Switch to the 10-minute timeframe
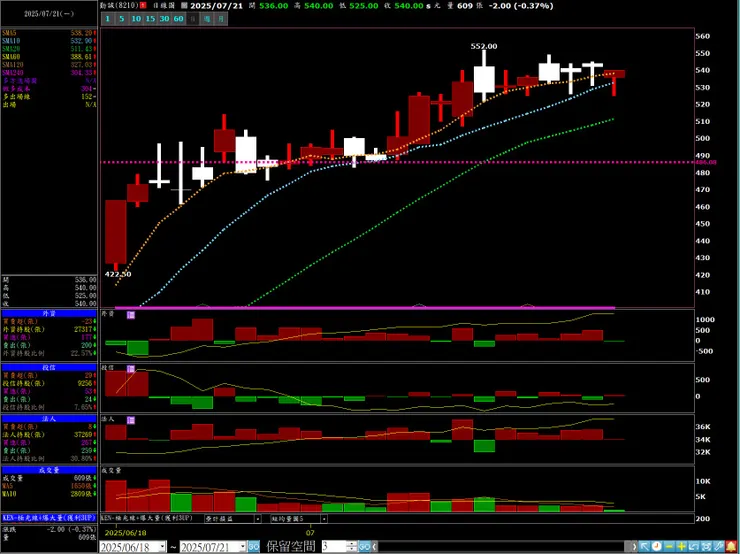 tap(136, 19)
